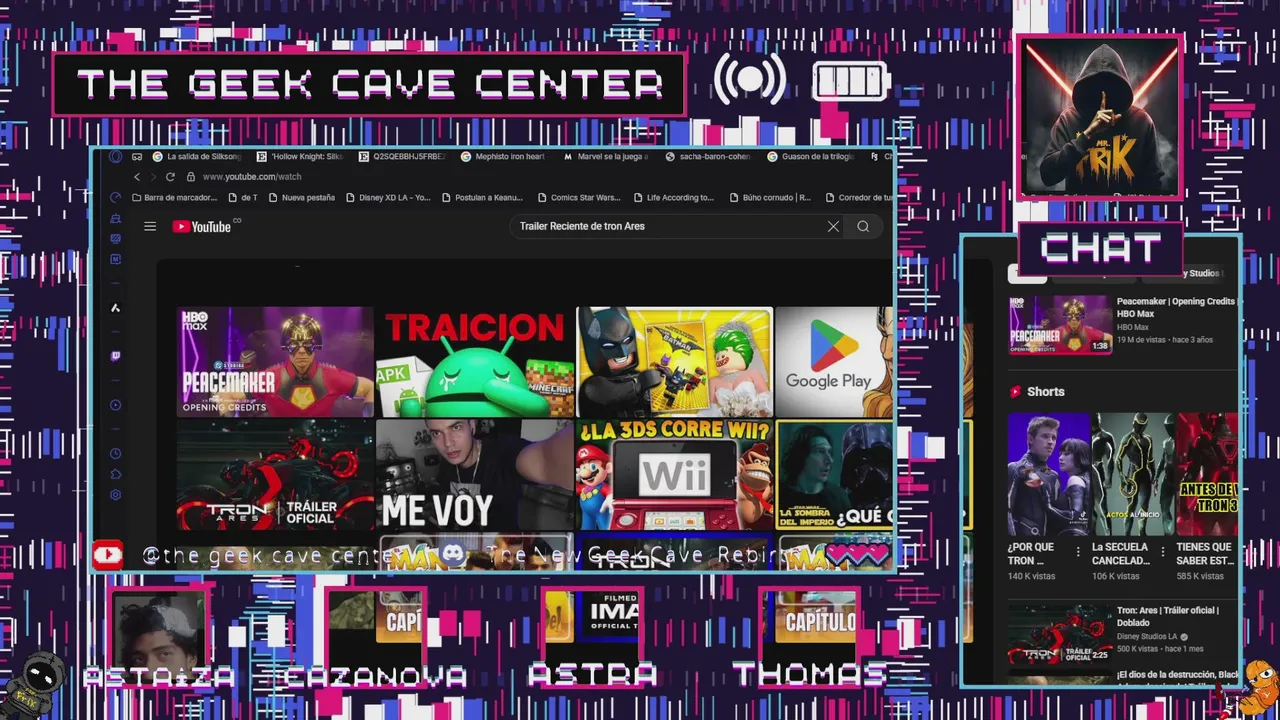Open the LEGO Batman thumbnail

coord(675,362)
